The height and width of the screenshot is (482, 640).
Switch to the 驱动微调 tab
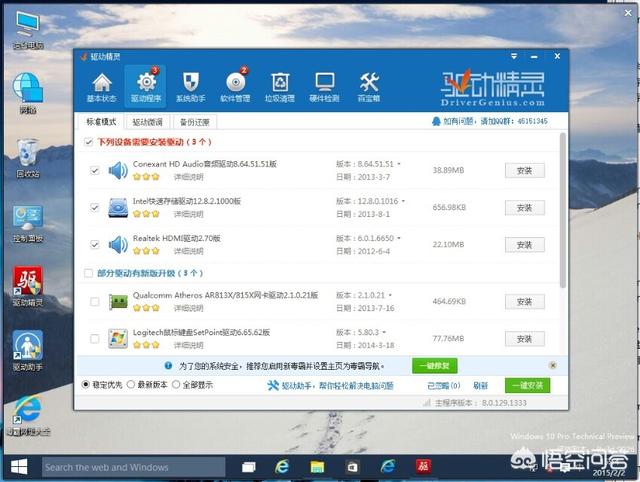[146, 121]
